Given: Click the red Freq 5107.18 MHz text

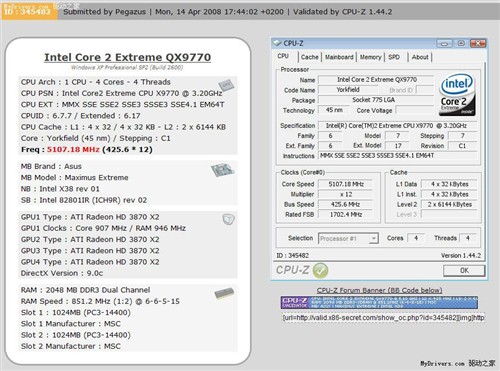Looking at the screenshot, I should [x=73, y=149].
